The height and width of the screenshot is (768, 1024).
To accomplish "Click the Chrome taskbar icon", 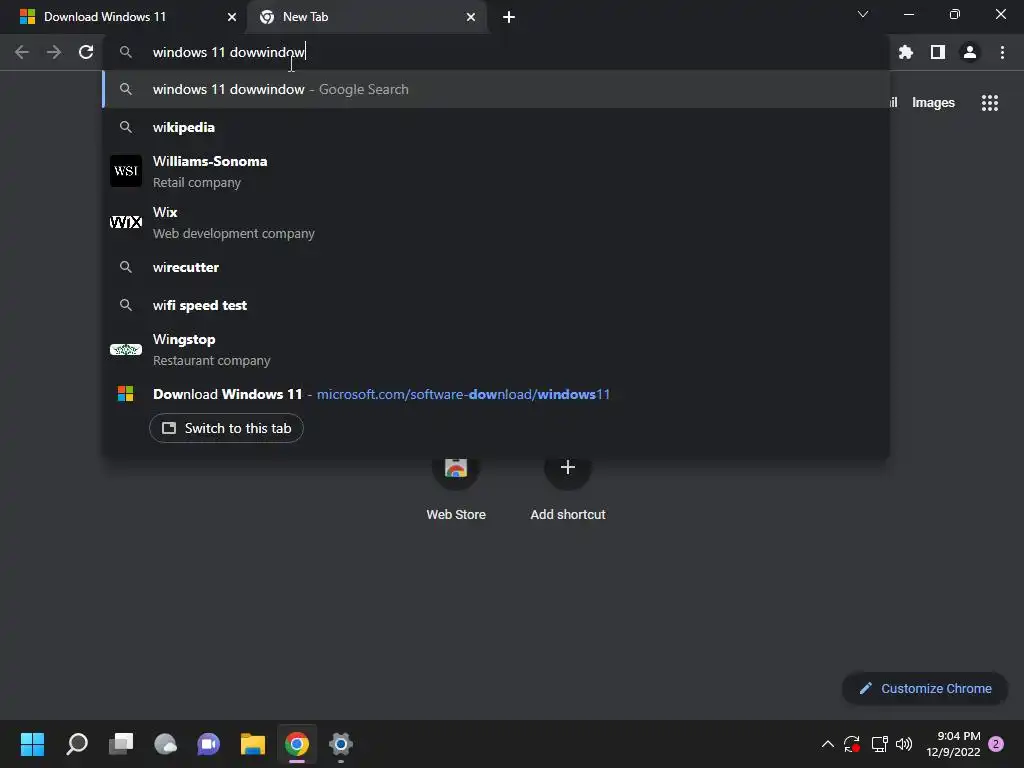I will coord(296,744).
